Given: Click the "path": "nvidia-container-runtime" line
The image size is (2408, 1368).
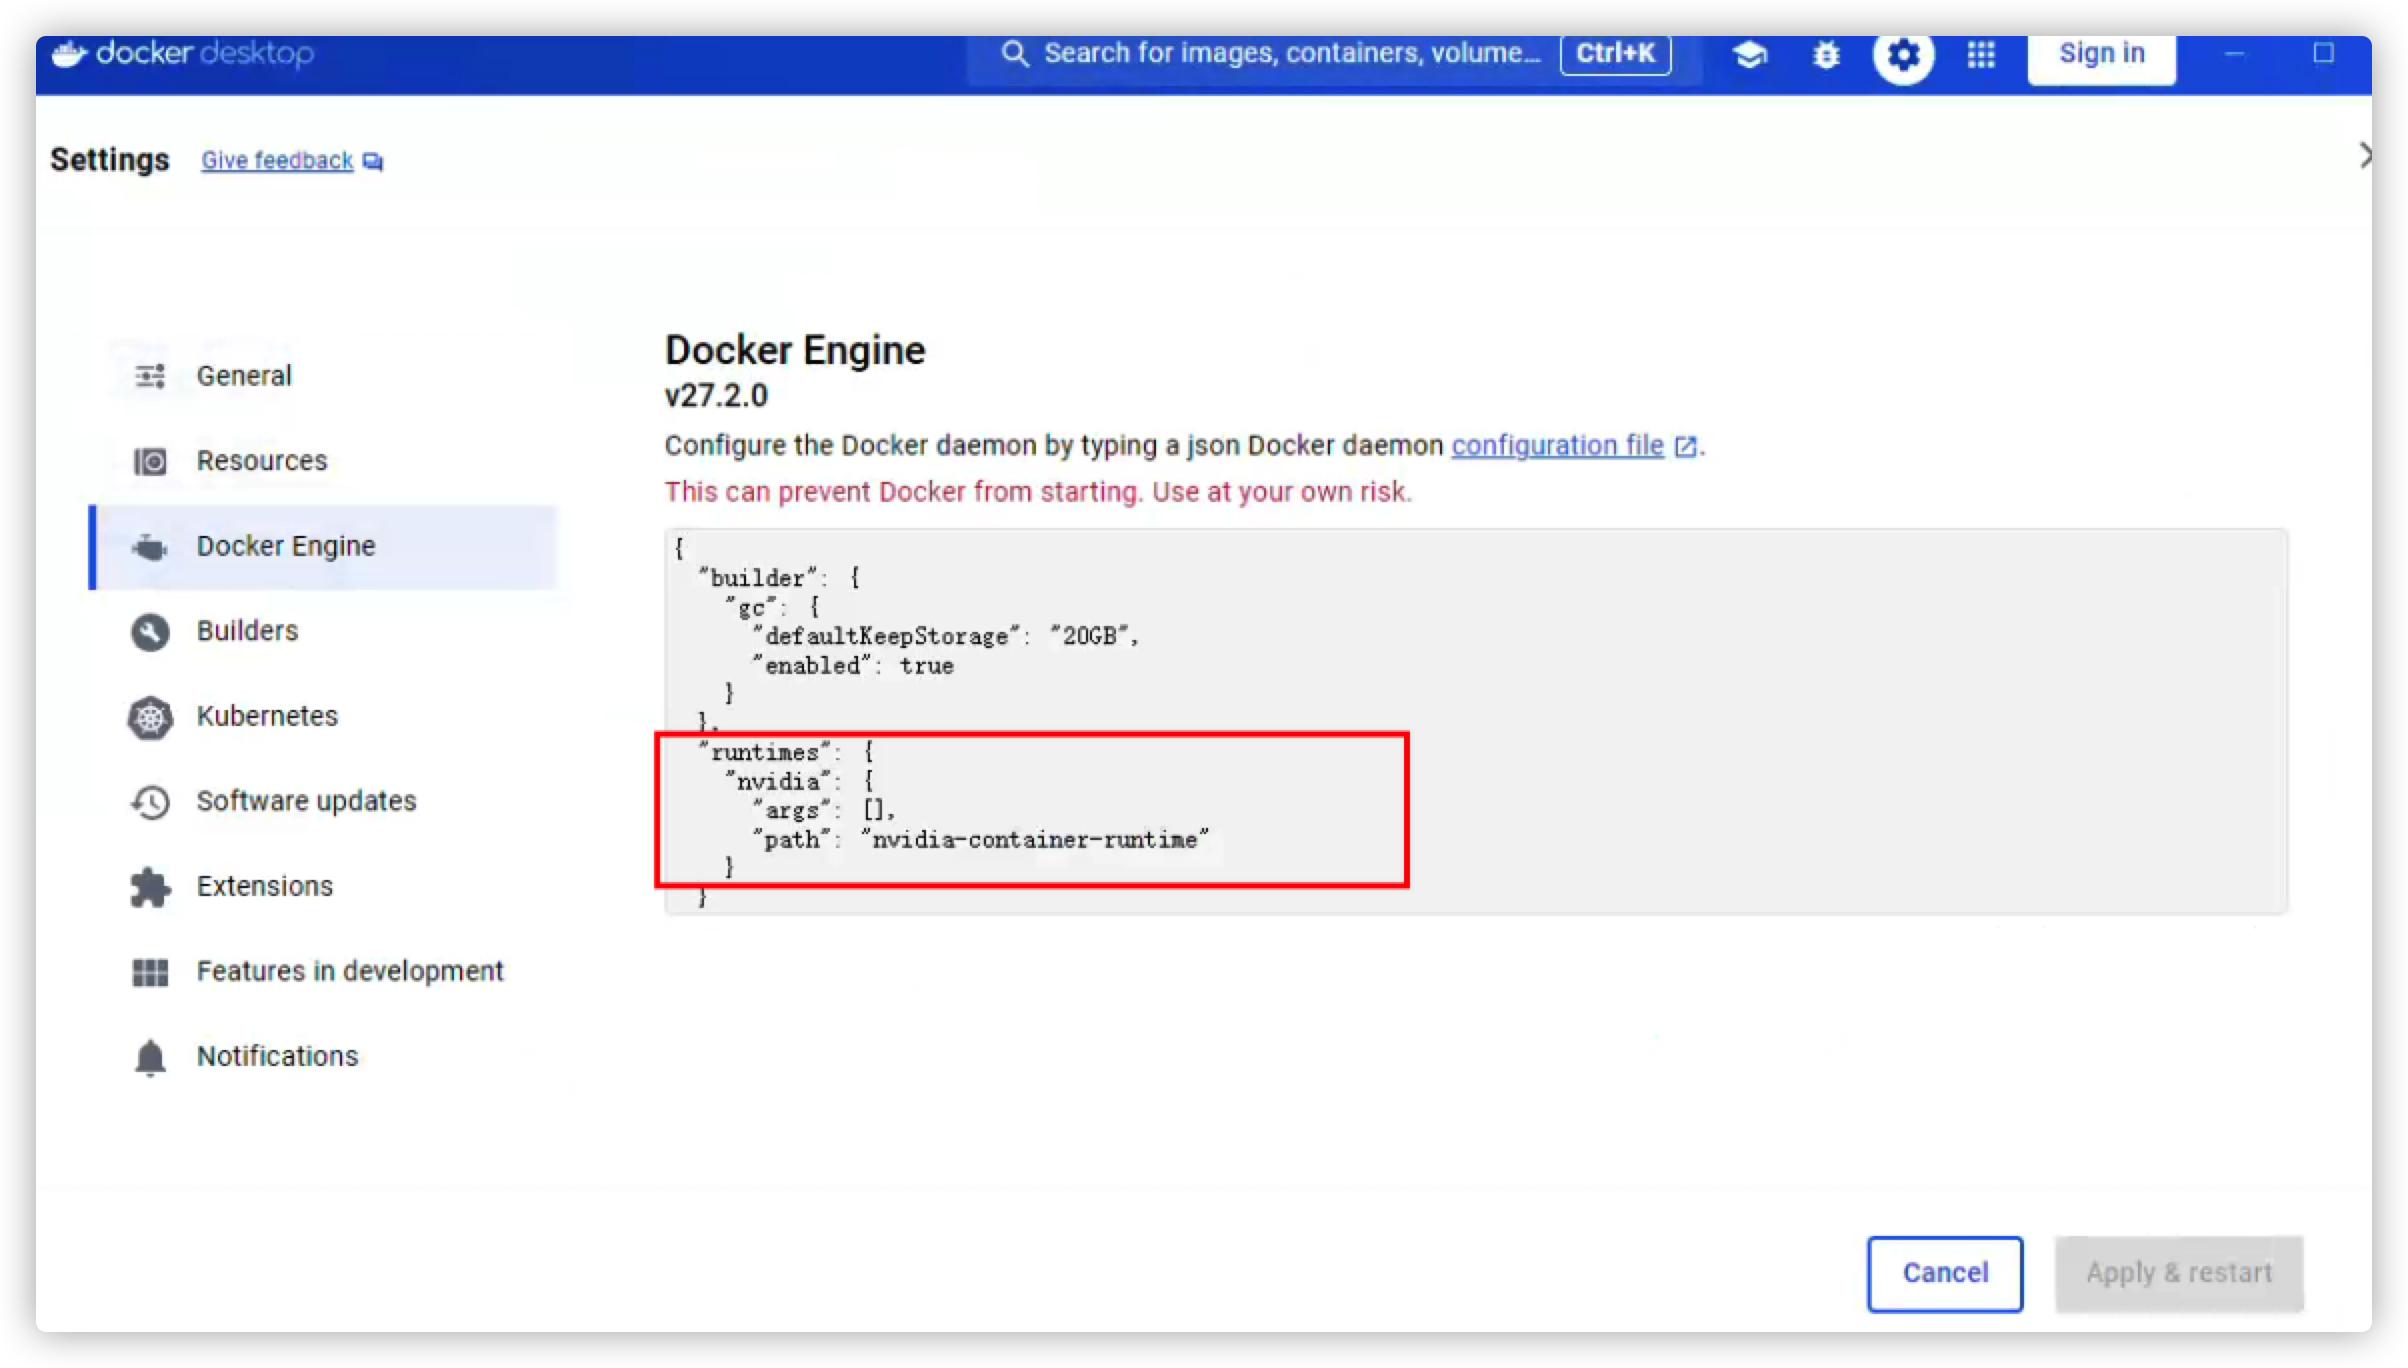Looking at the screenshot, I should click(980, 840).
